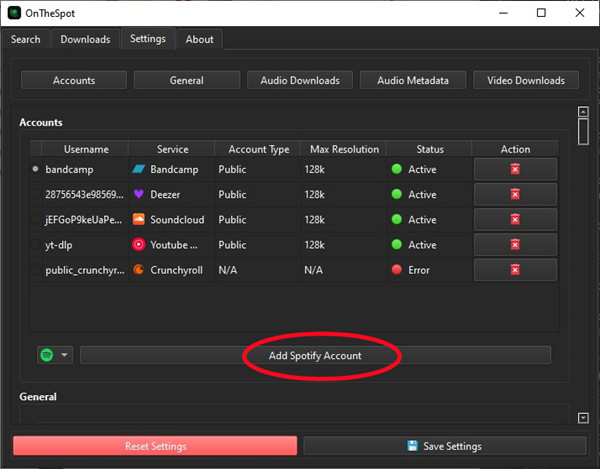Click the Crunchyroll orange logo icon

(x=139, y=270)
